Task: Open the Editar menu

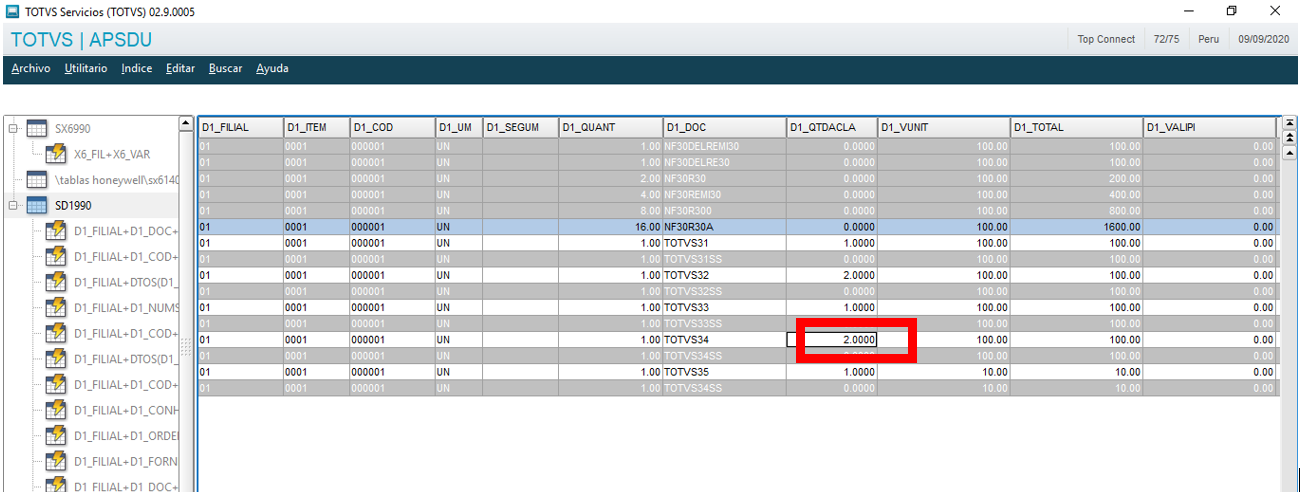Action: (x=181, y=69)
